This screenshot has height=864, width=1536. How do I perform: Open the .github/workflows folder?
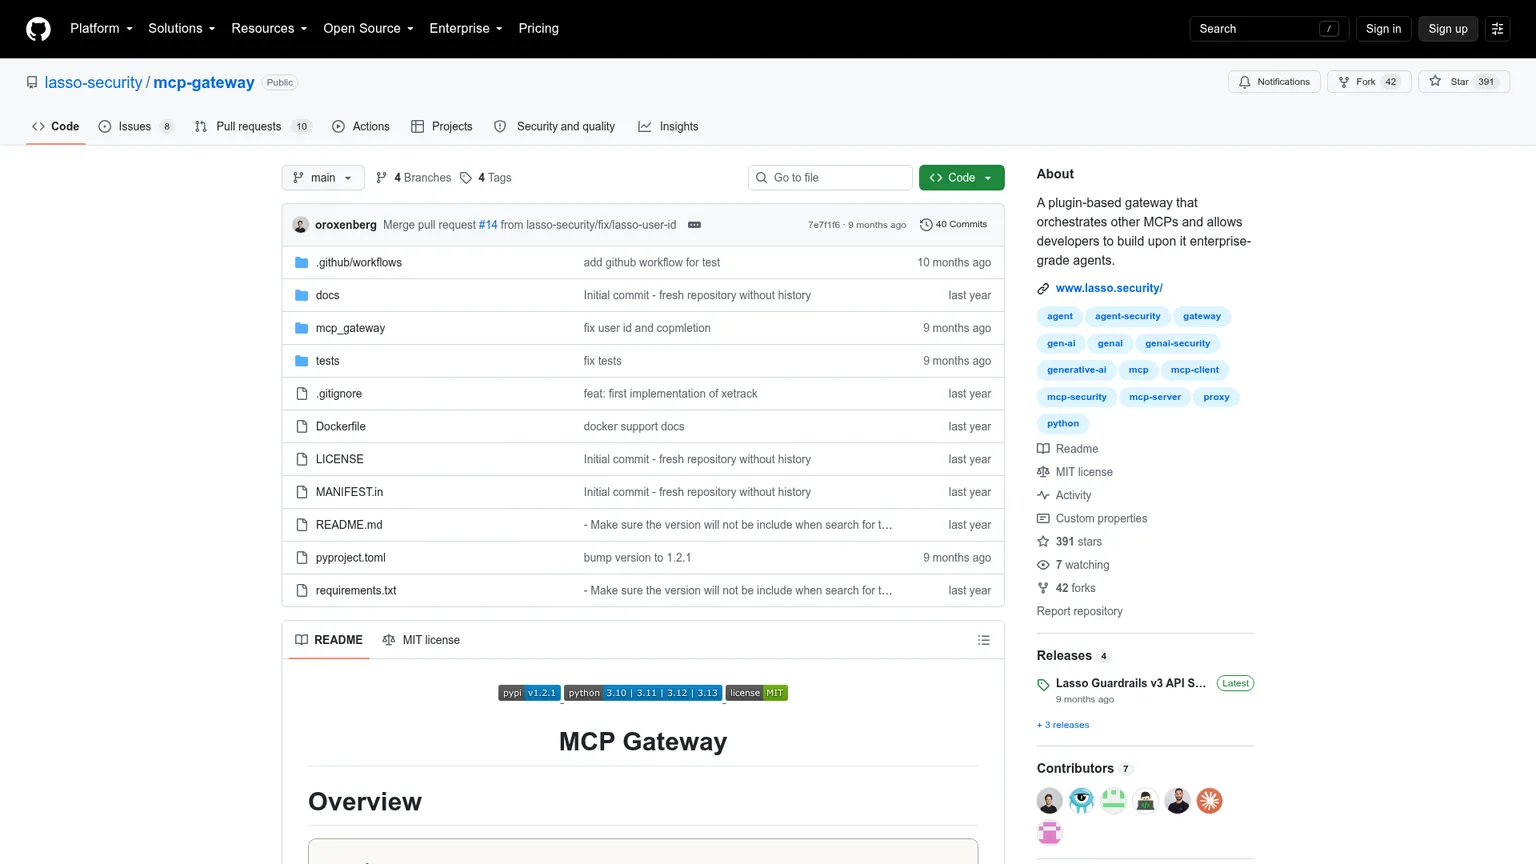359,263
